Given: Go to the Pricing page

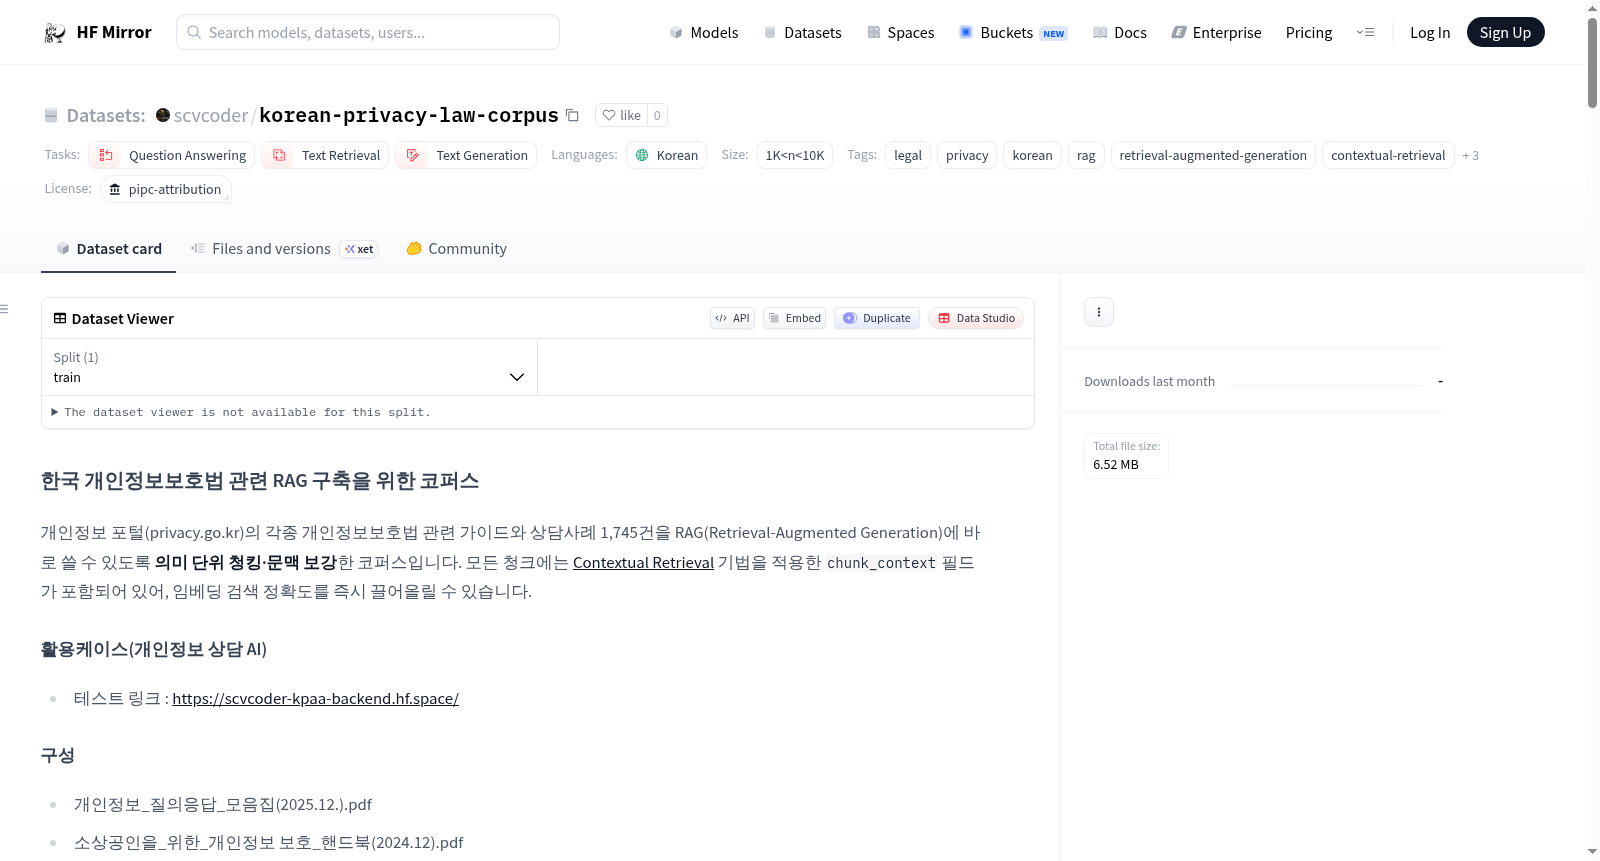Looking at the screenshot, I should tap(1309, 32).
